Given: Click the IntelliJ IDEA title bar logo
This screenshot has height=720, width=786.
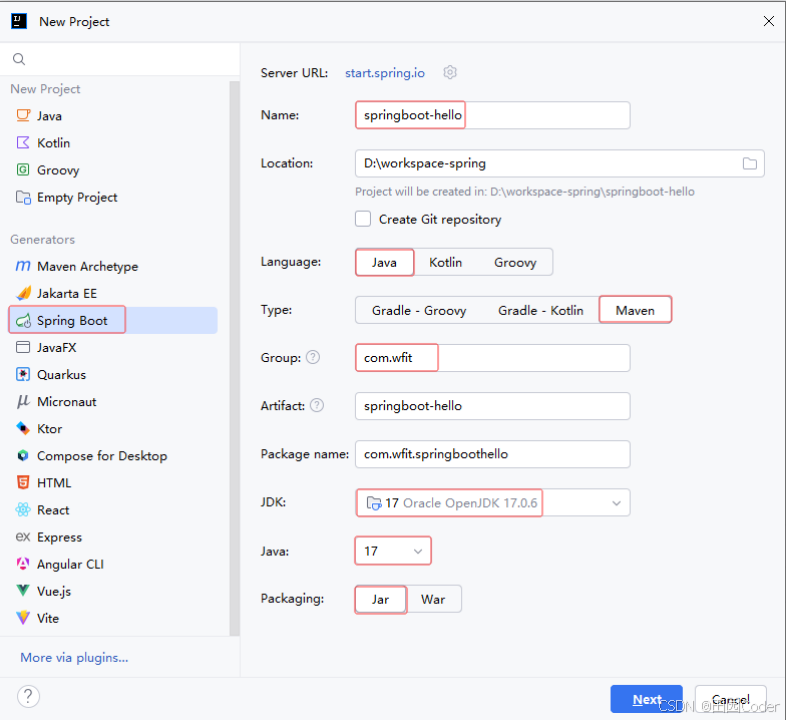Looking at the screenshot, I should (x=19, y=22).
